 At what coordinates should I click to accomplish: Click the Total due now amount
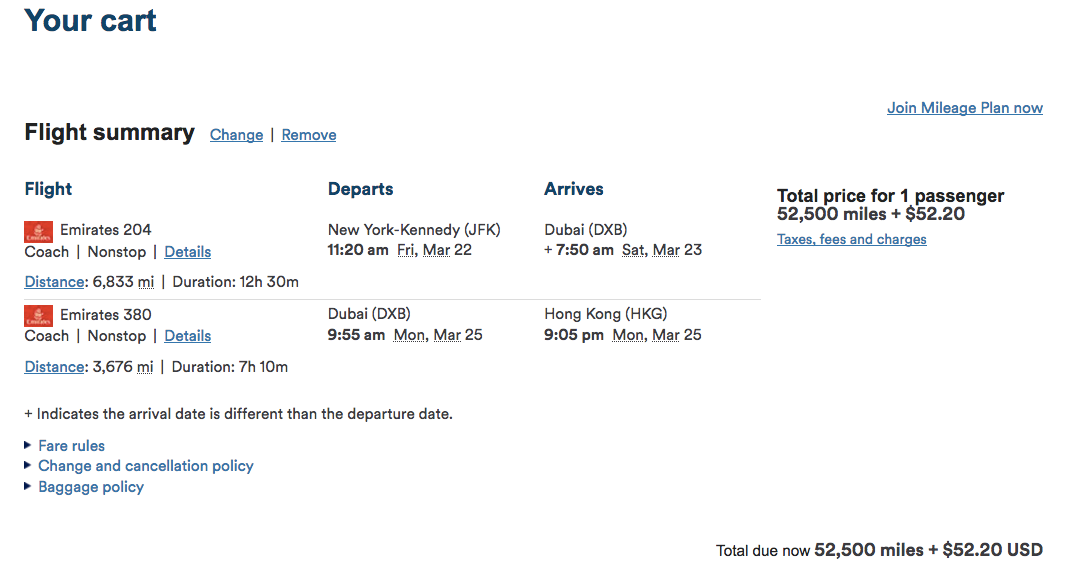pyautogui.click(x=928, y=550)
